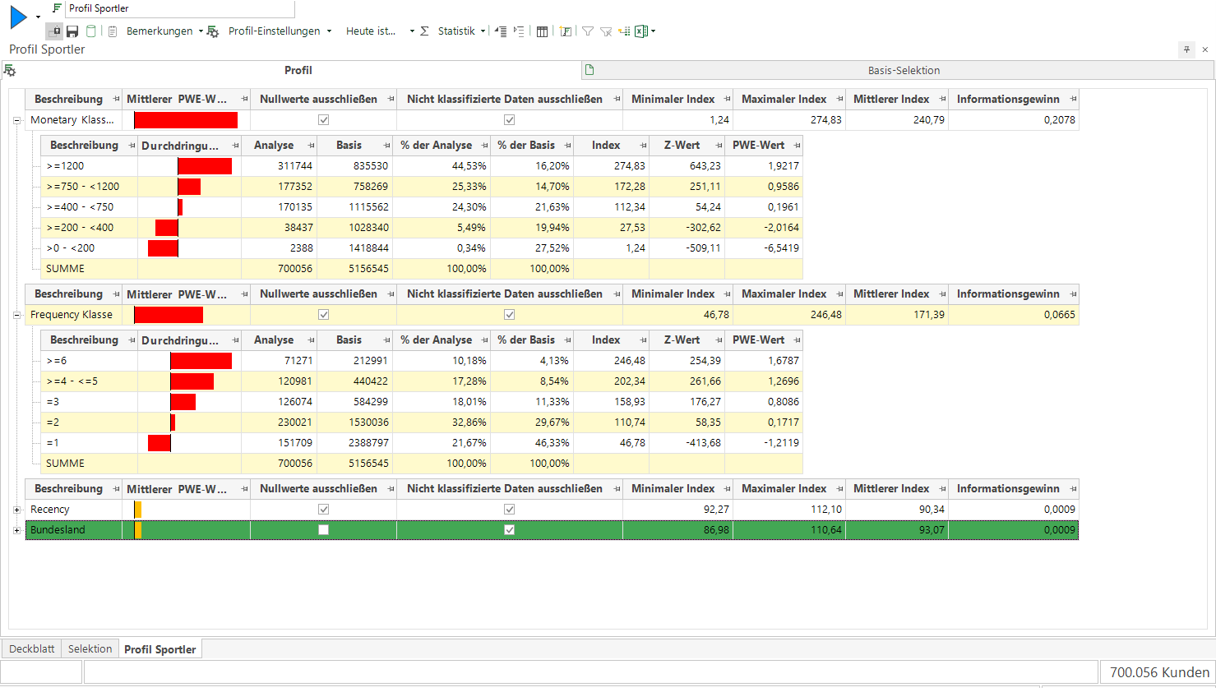Open the Basis-Selektion tab
This screenshot has height=688, width=1216.
pyautogui.click(x=902, y=70)
